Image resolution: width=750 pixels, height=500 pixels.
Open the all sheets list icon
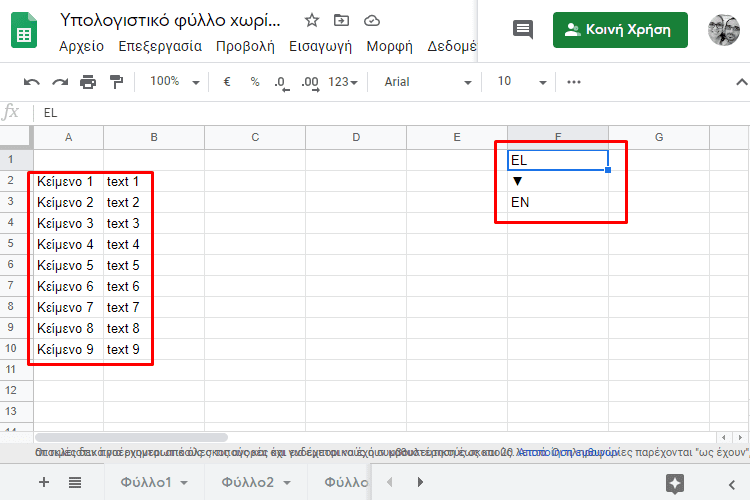pos(75,482)
